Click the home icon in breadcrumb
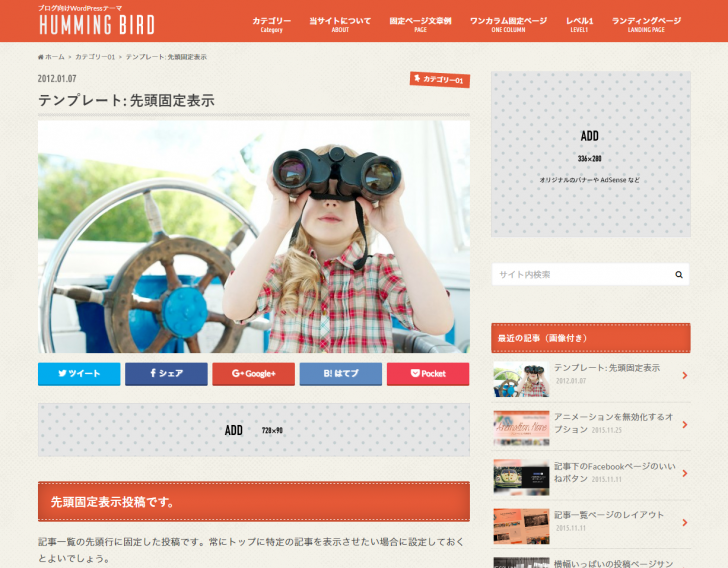 (x=41, y=57)
